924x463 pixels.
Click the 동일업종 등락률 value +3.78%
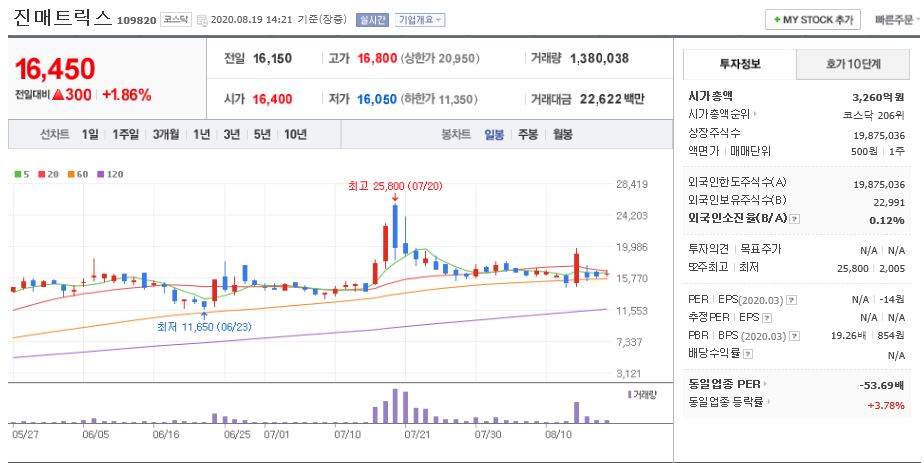coord(886,405)
